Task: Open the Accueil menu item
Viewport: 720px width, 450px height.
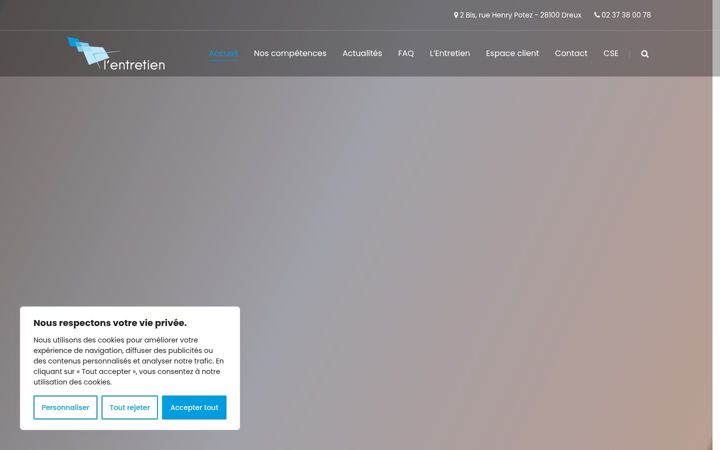Action: tap(223, 53)
